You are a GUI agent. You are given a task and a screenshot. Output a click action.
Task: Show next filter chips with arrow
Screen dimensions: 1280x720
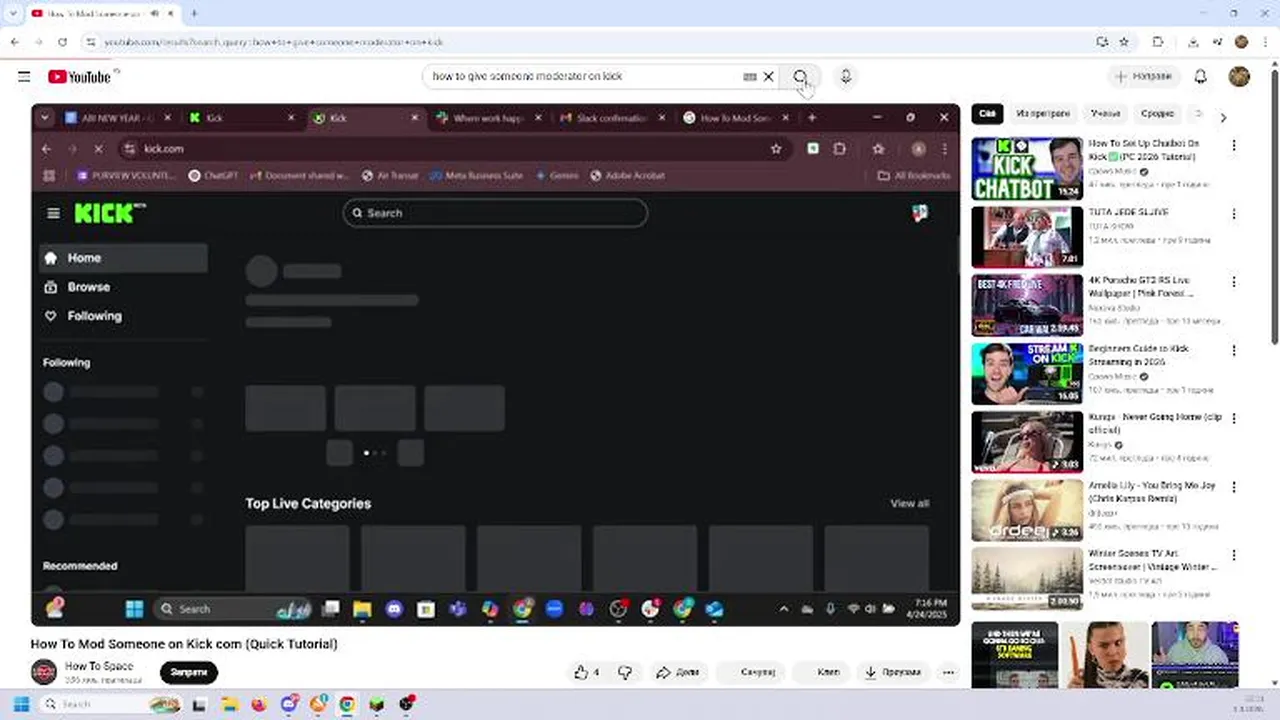tap(1223, 117)
